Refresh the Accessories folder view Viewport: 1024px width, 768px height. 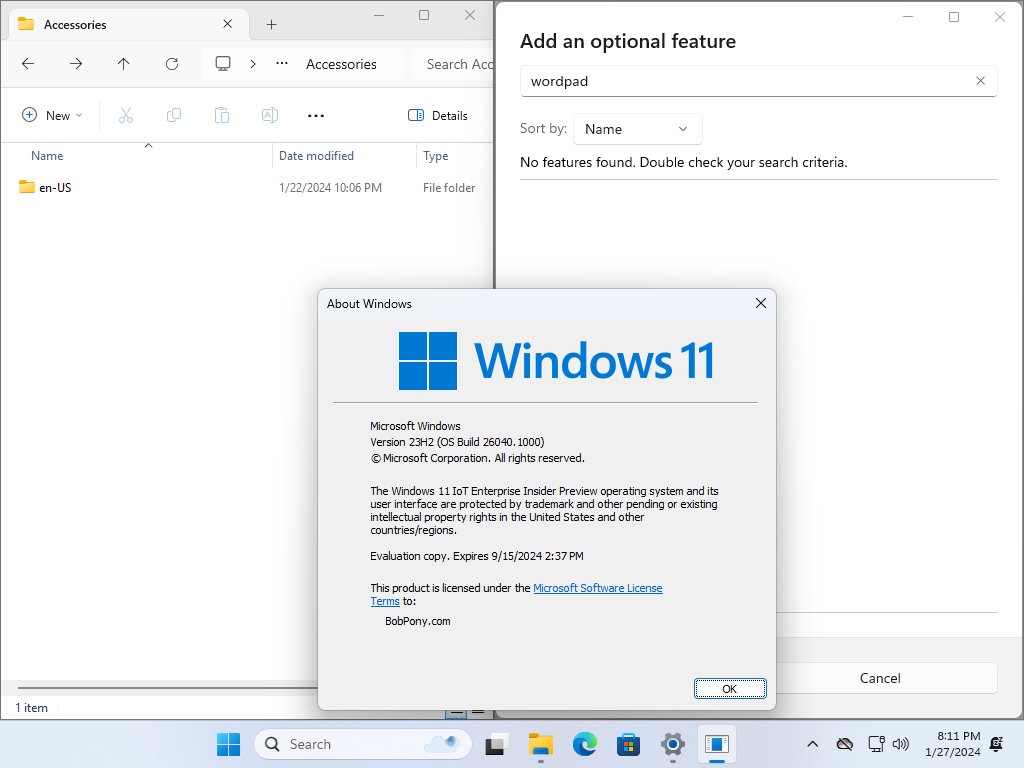pyautogui.click(x=171, y=64)
